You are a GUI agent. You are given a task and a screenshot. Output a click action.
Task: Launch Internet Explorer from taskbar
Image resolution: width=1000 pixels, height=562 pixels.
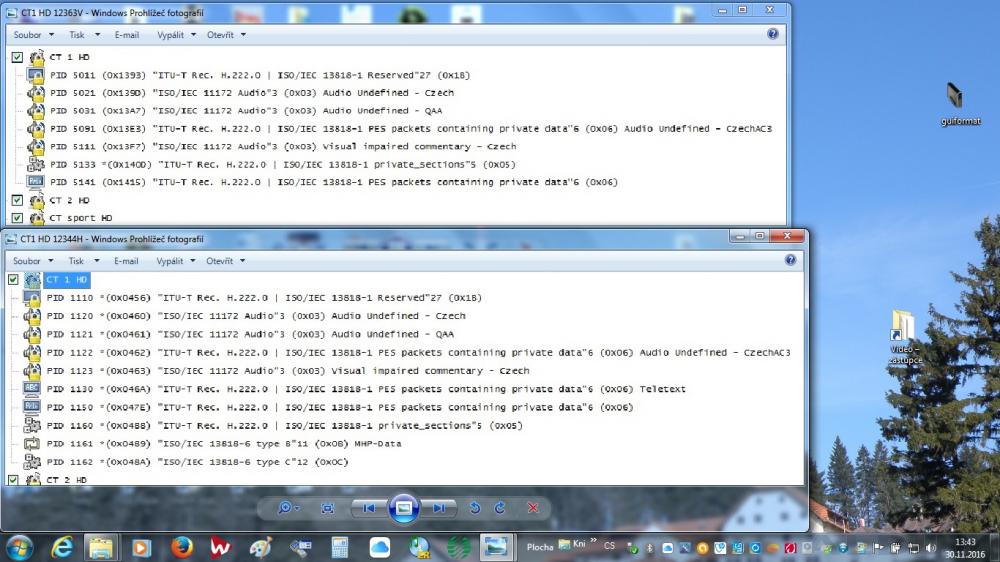click(x=62, y=547)
